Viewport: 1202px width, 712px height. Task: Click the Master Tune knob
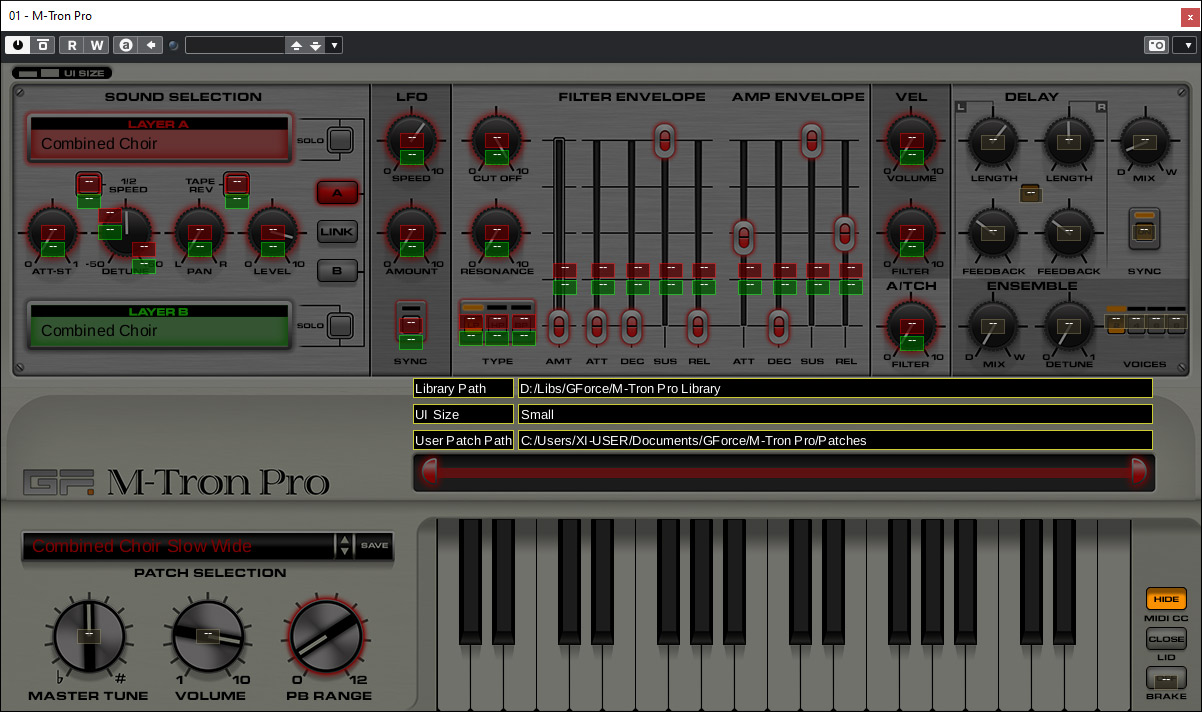89,637
